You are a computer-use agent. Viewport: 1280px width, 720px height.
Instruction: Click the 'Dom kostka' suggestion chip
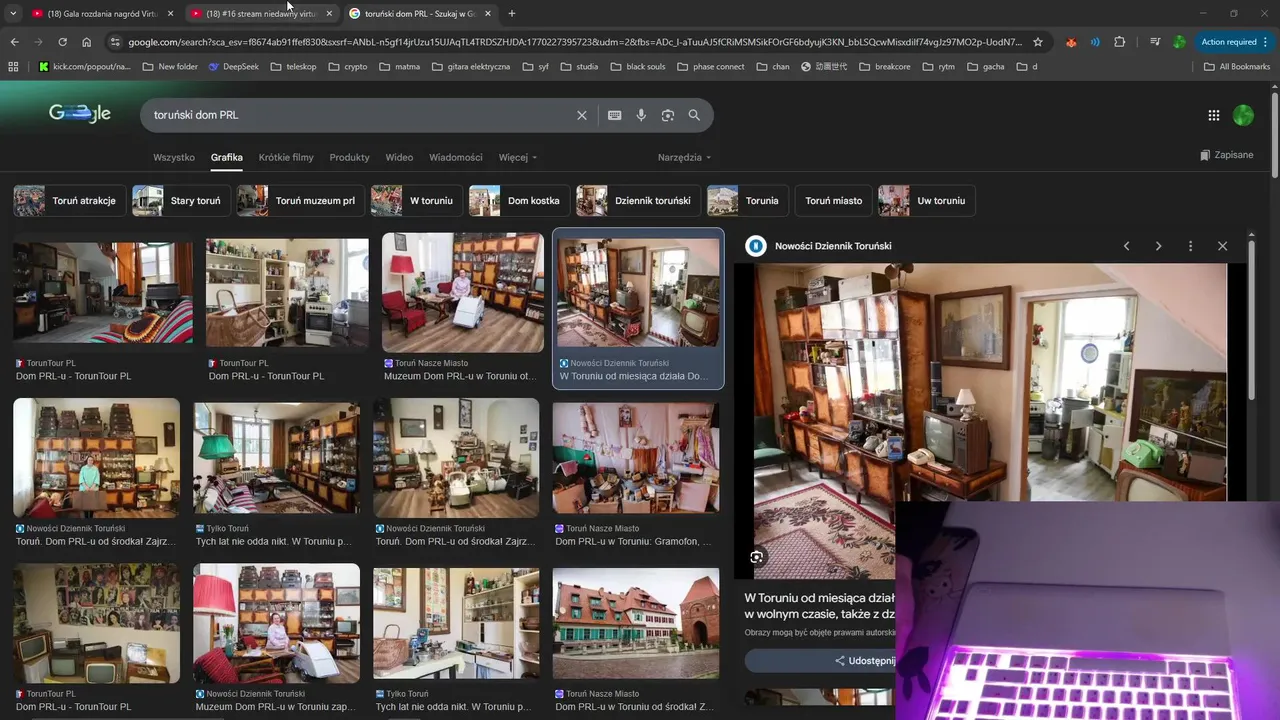pos(519,200)
